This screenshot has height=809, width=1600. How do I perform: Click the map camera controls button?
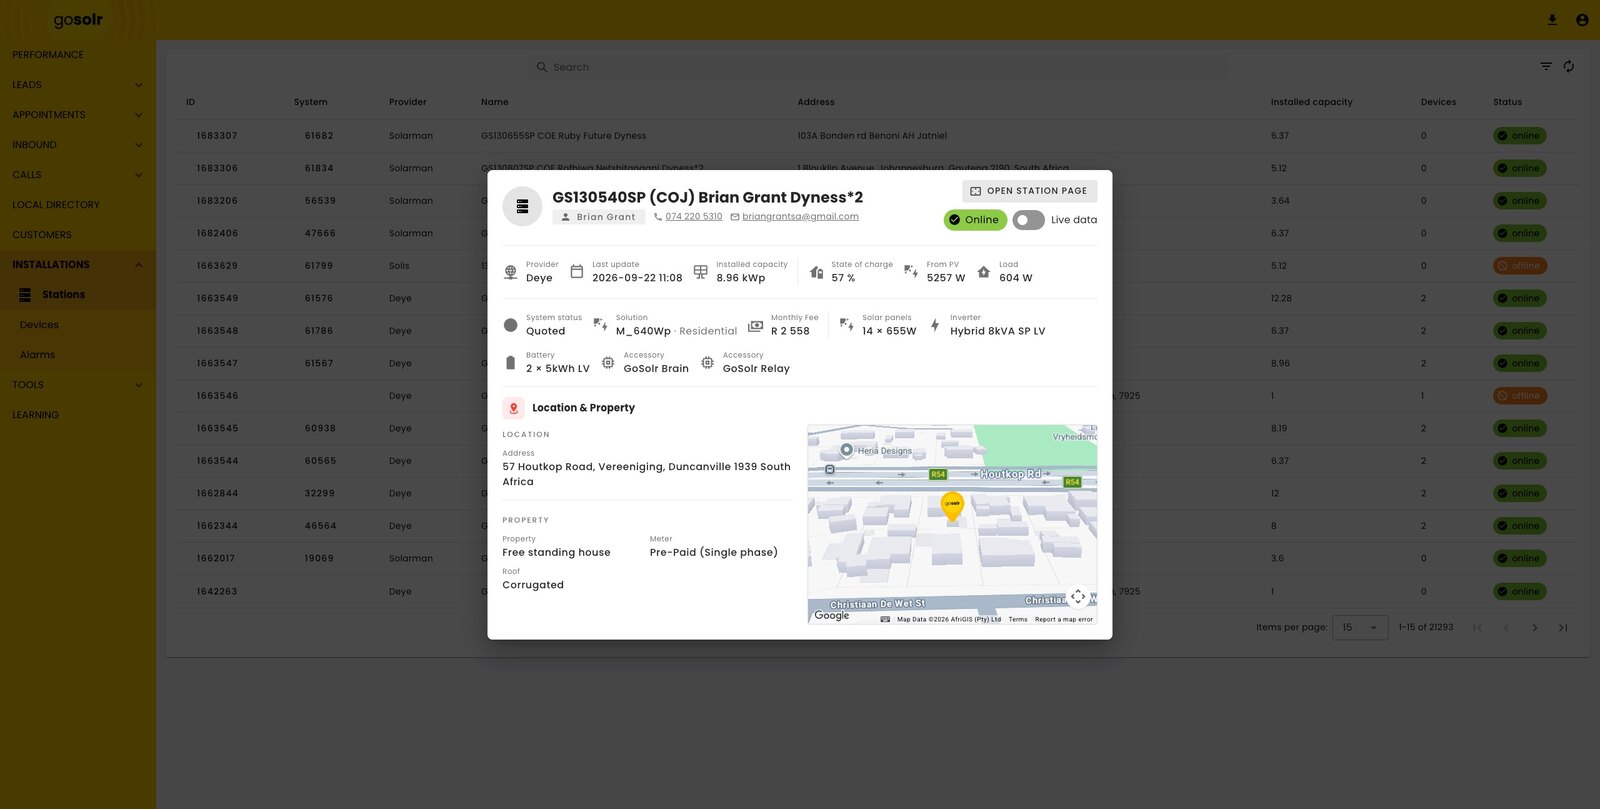(1078, 597)
